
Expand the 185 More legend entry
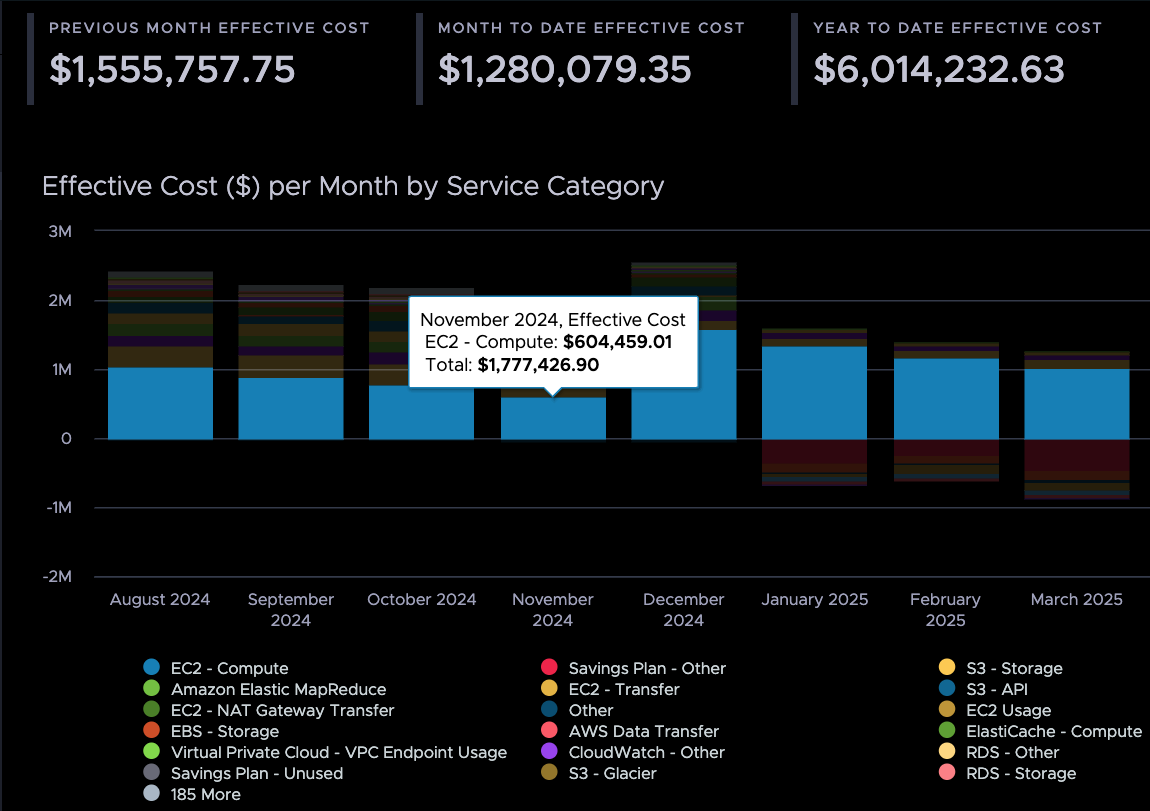point(150,793)
